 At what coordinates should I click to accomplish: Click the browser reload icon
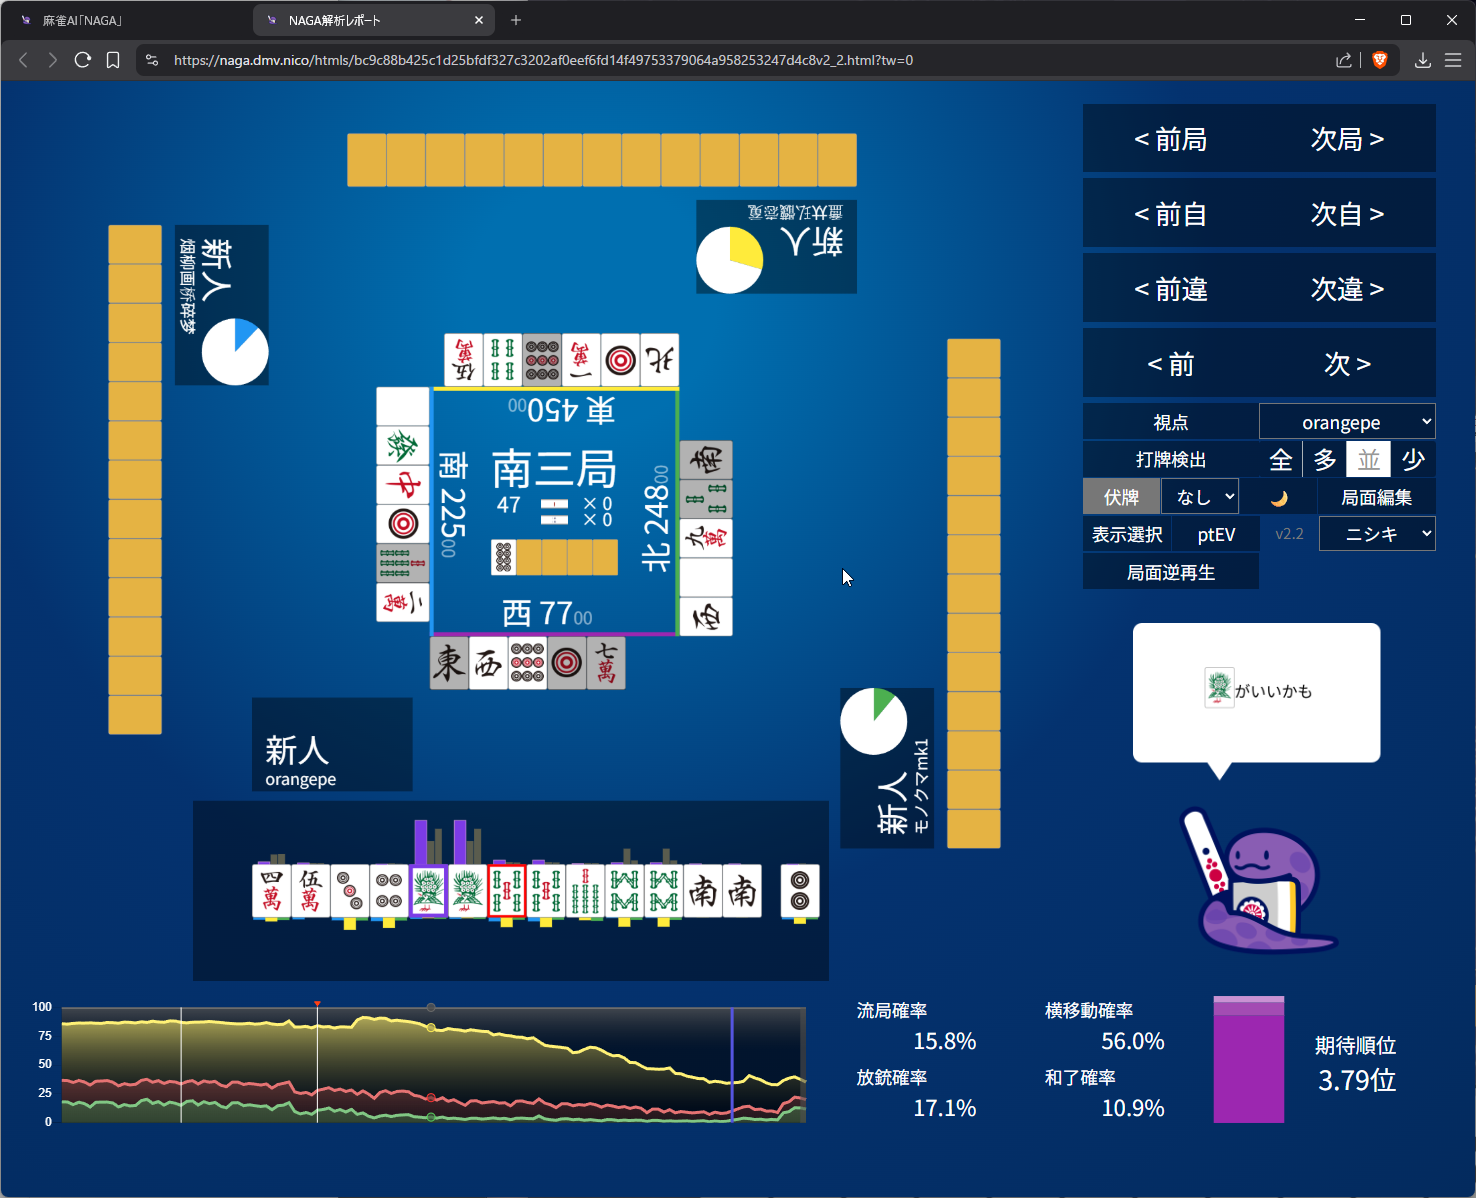pos(83,60)
